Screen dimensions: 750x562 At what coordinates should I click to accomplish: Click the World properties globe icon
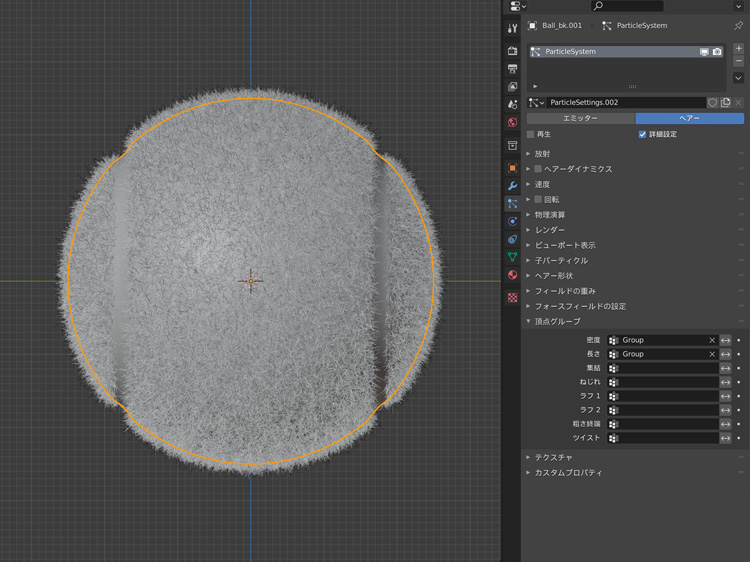click(512, 123)
